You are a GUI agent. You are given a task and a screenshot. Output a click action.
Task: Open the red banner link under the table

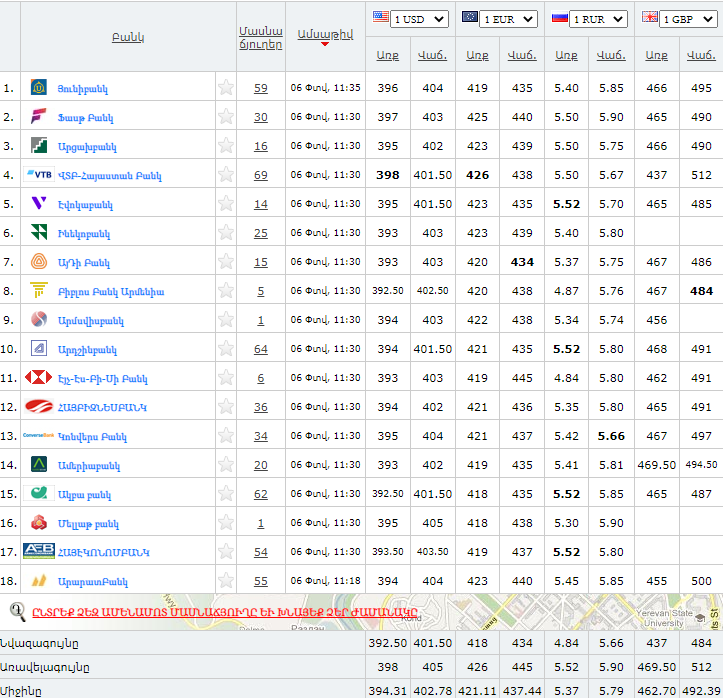click(x=225, y=613)
